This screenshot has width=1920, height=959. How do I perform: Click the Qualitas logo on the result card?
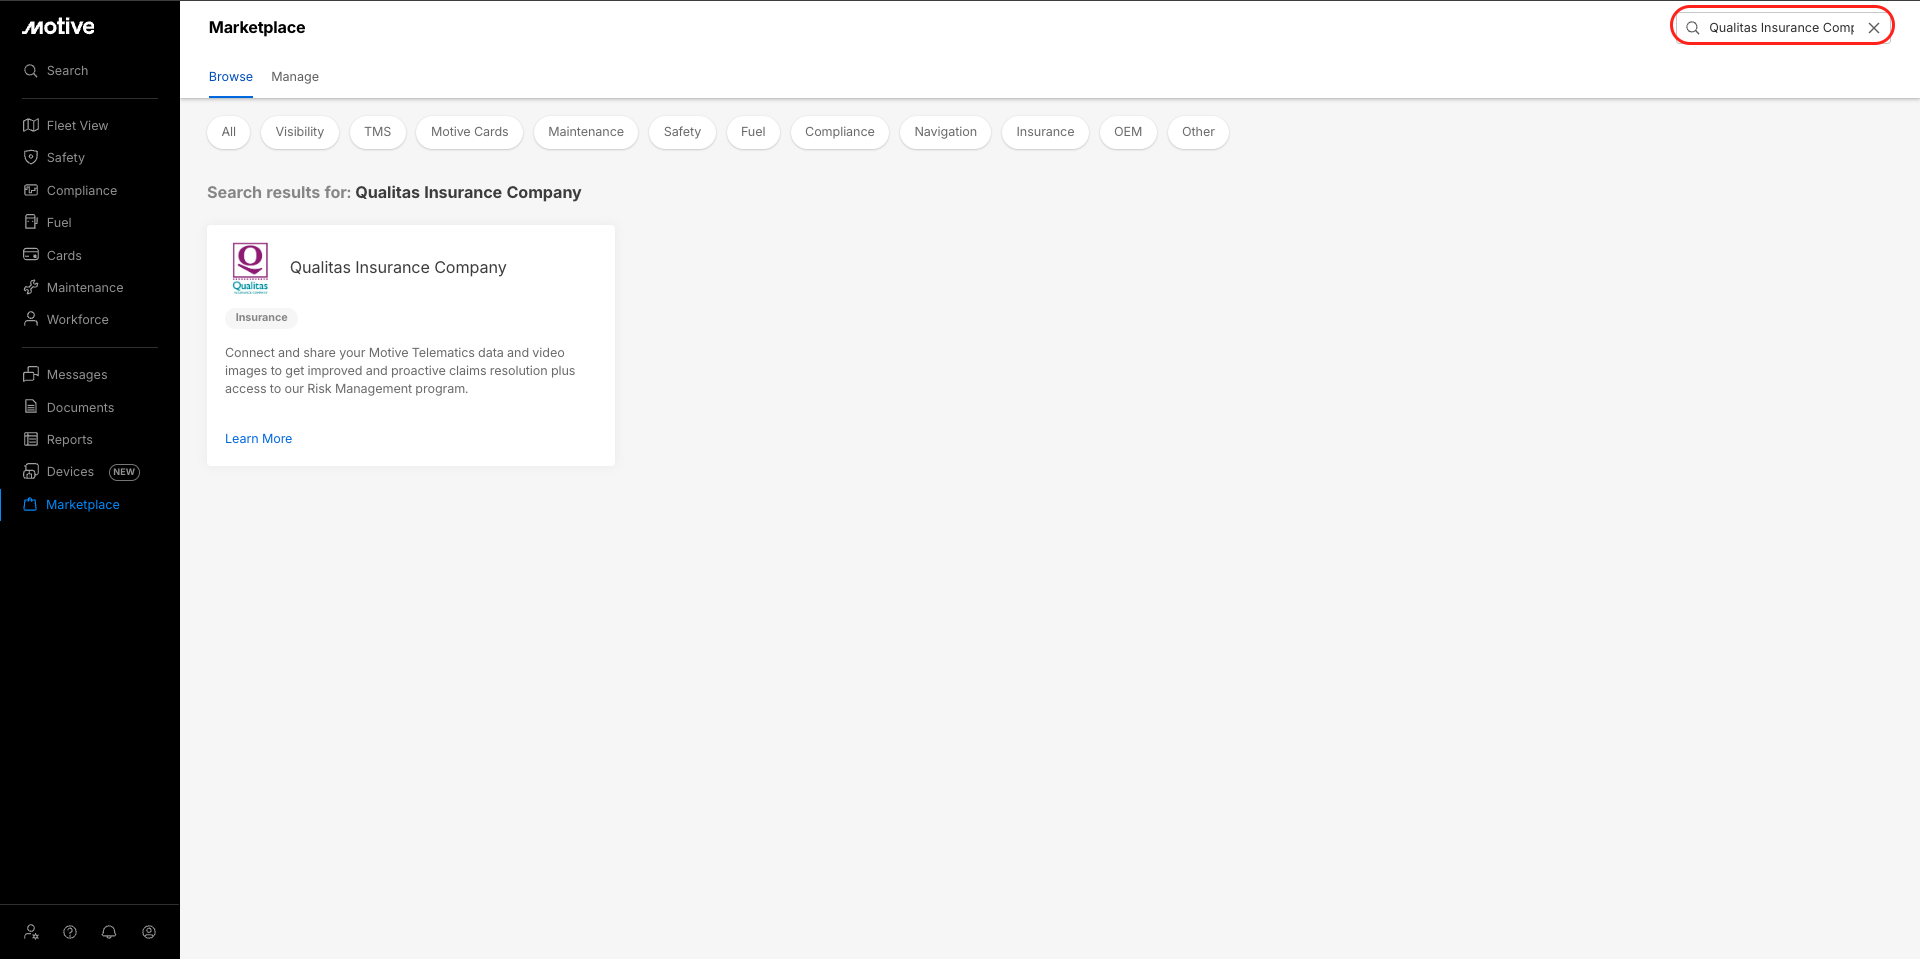tap(250, 268)
